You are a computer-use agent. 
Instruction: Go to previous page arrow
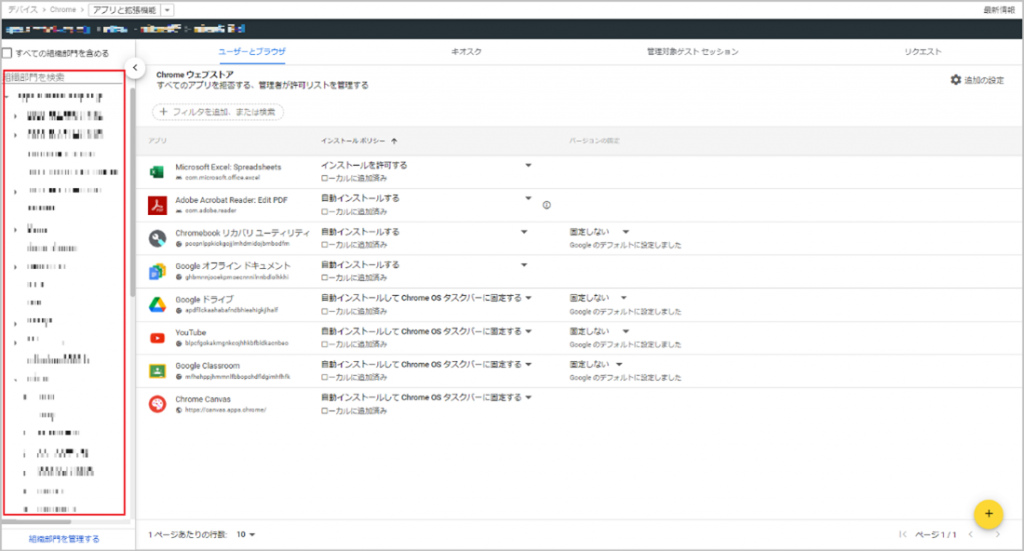(970, 534)
